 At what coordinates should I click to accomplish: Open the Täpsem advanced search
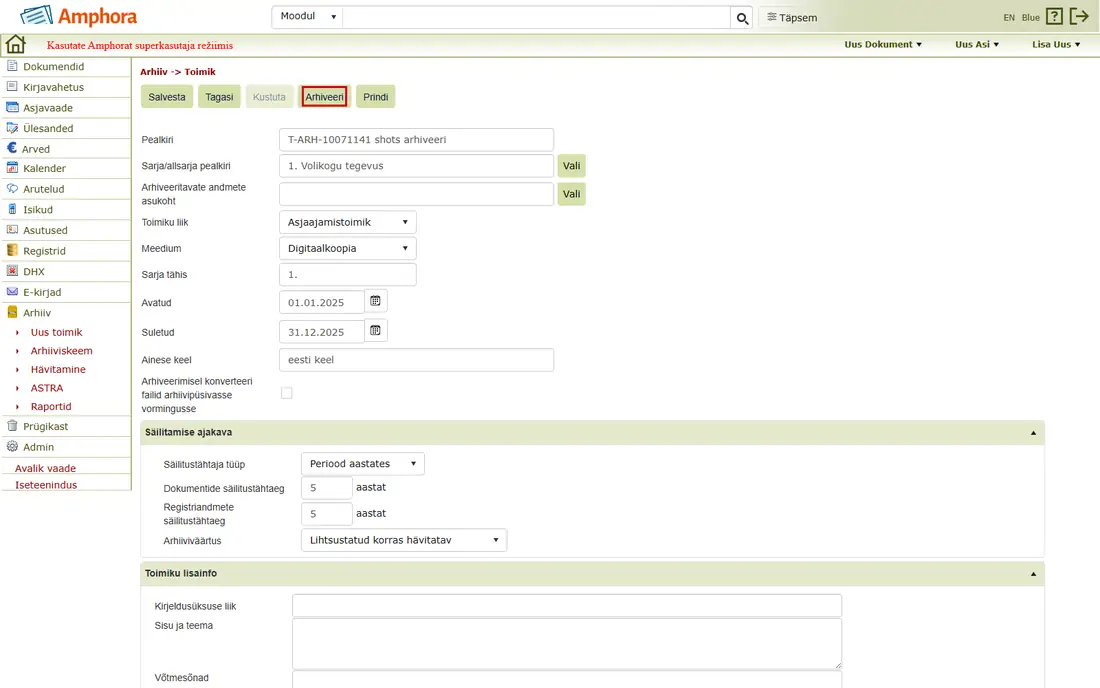coord(792,18)
